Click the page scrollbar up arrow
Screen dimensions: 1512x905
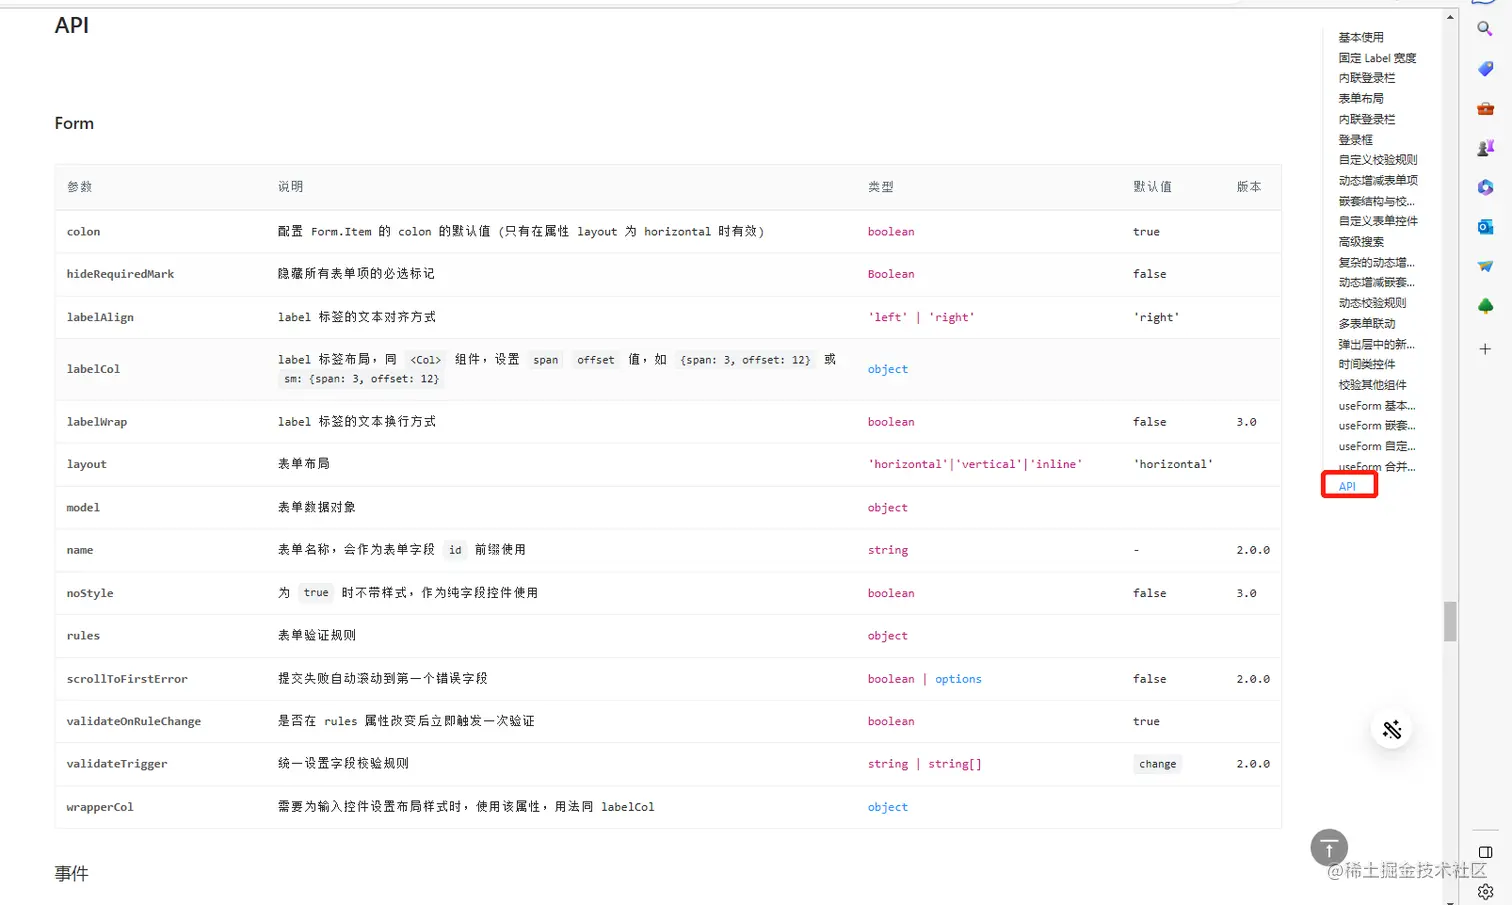pos(1450,17)
